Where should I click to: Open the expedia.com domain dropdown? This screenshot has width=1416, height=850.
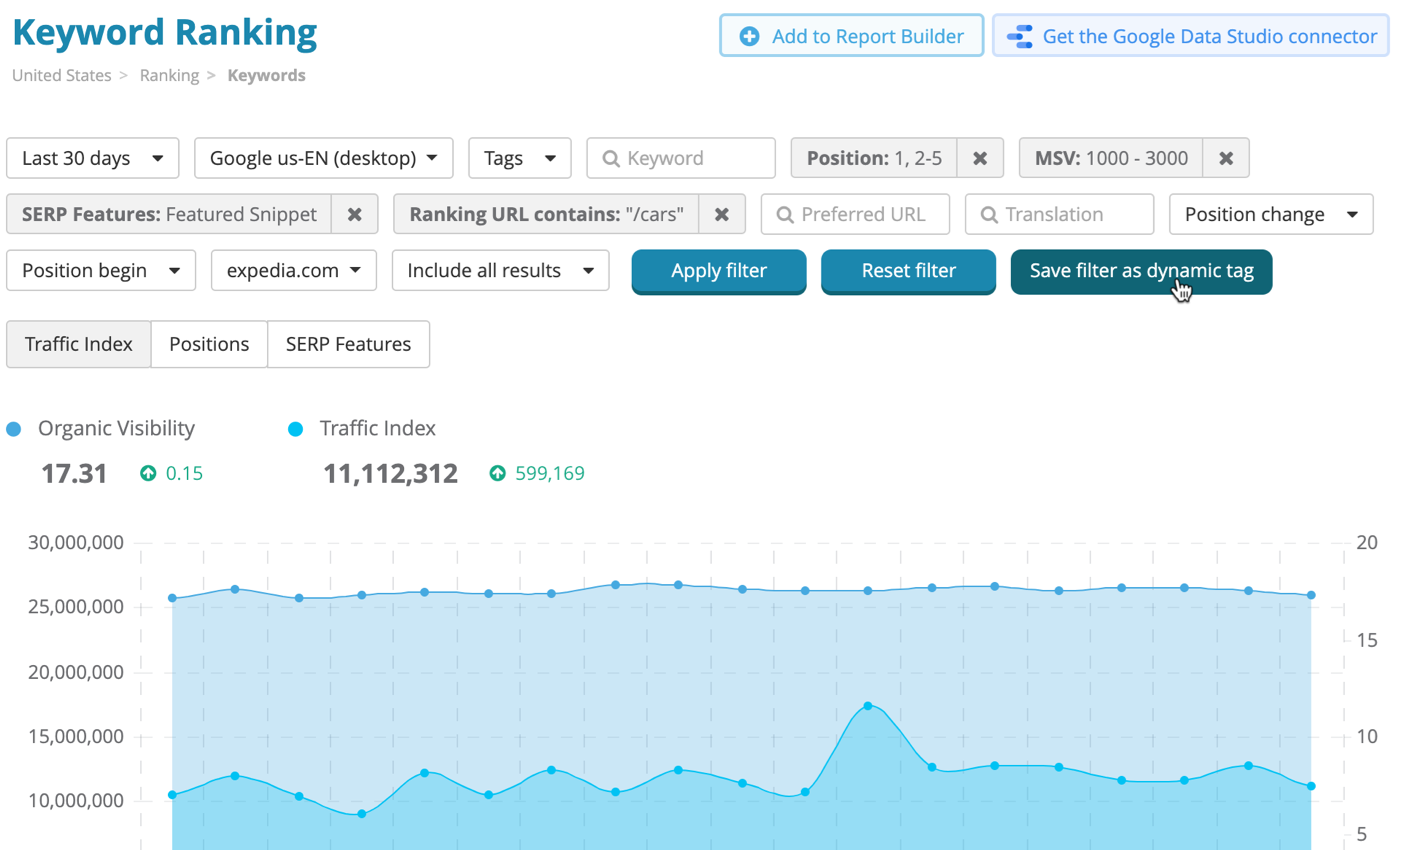[x=293, y=270]
